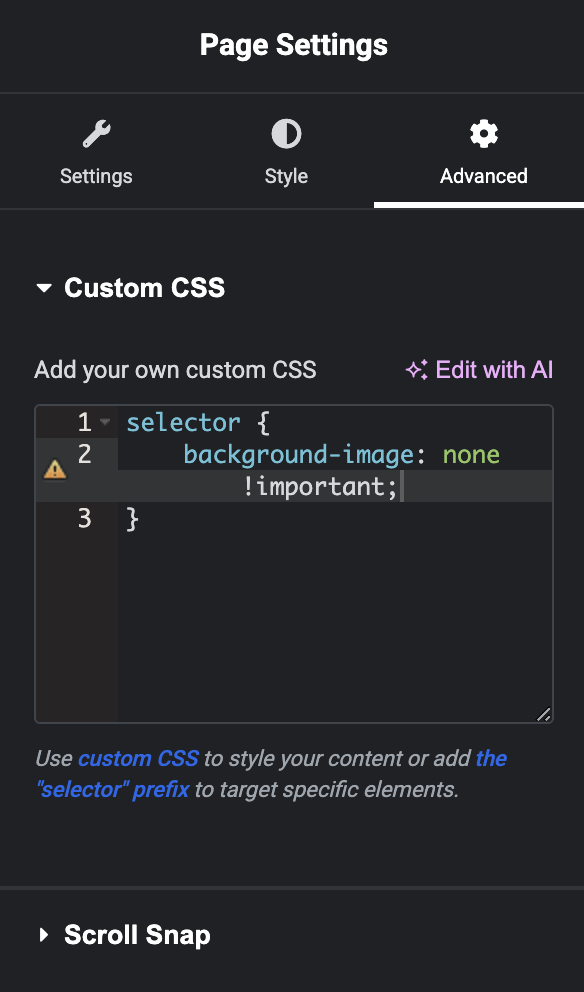
Task: Open the Scroll Snap section title
Action: point(137,935)
